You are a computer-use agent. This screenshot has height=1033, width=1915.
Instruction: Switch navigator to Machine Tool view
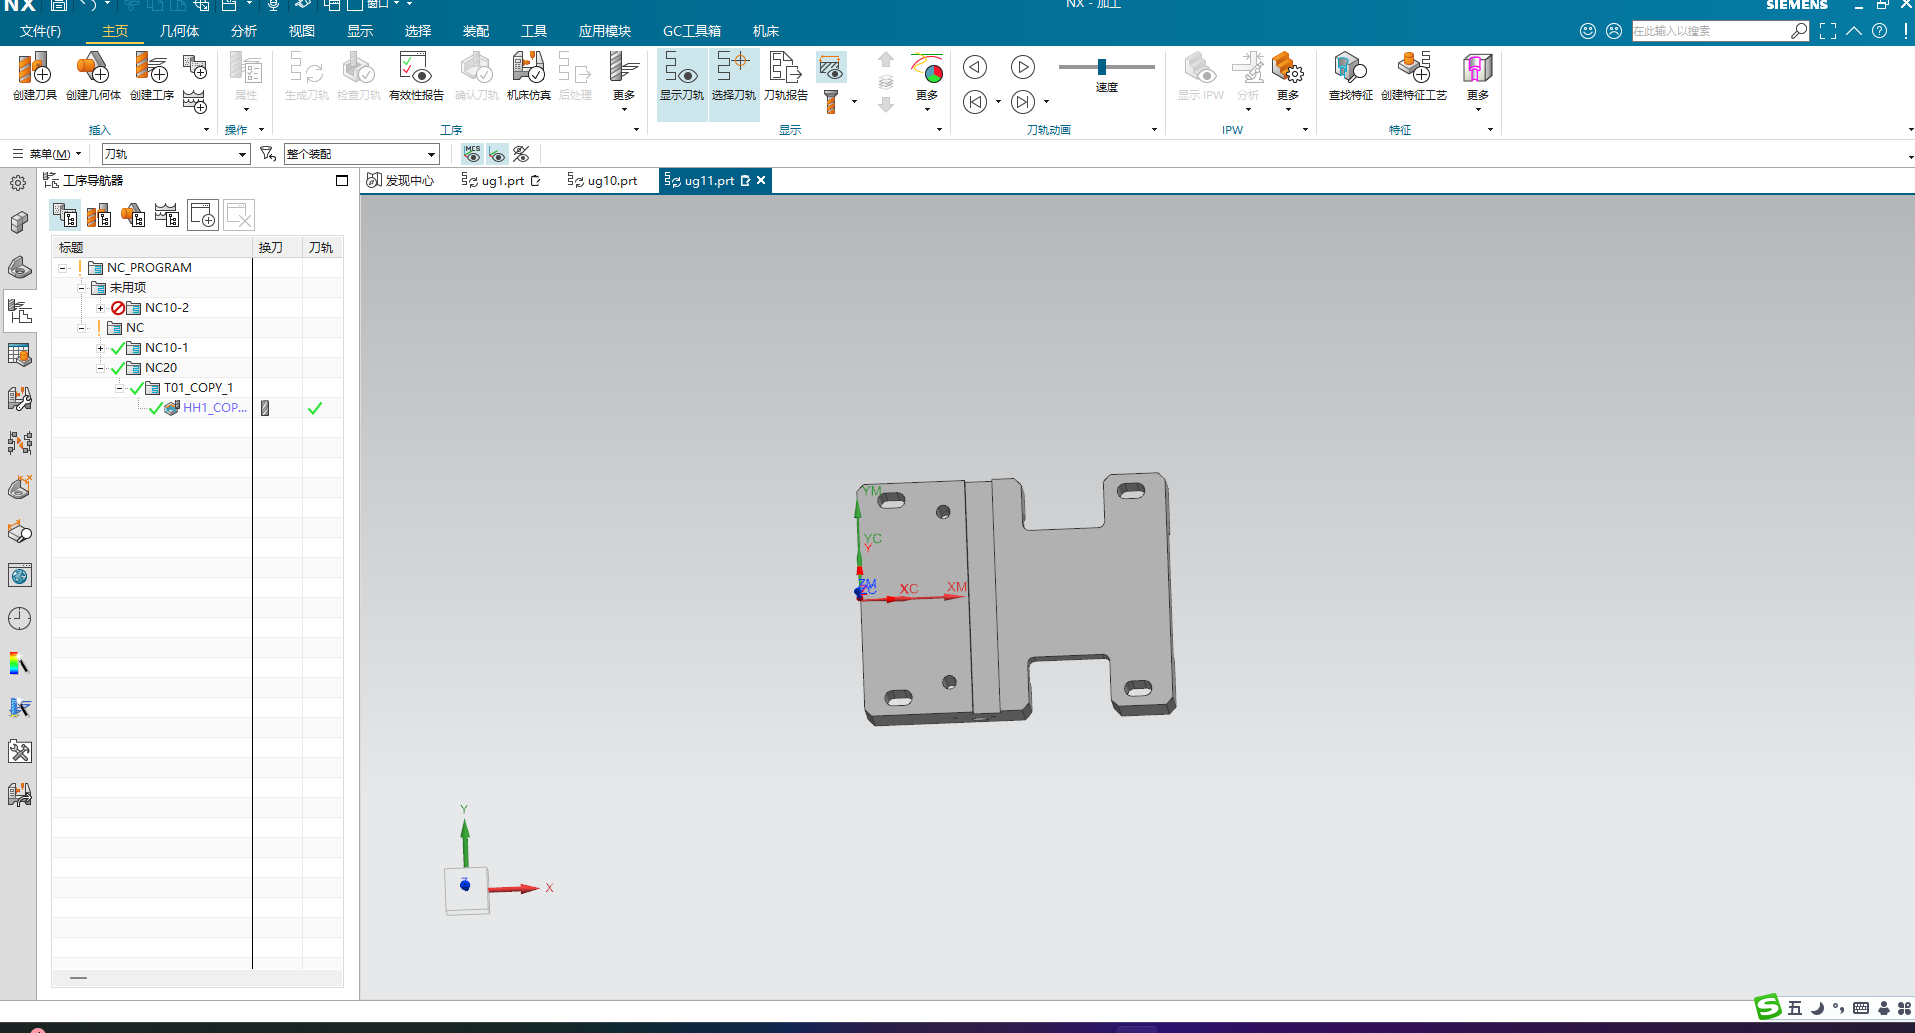pos(99,215)
